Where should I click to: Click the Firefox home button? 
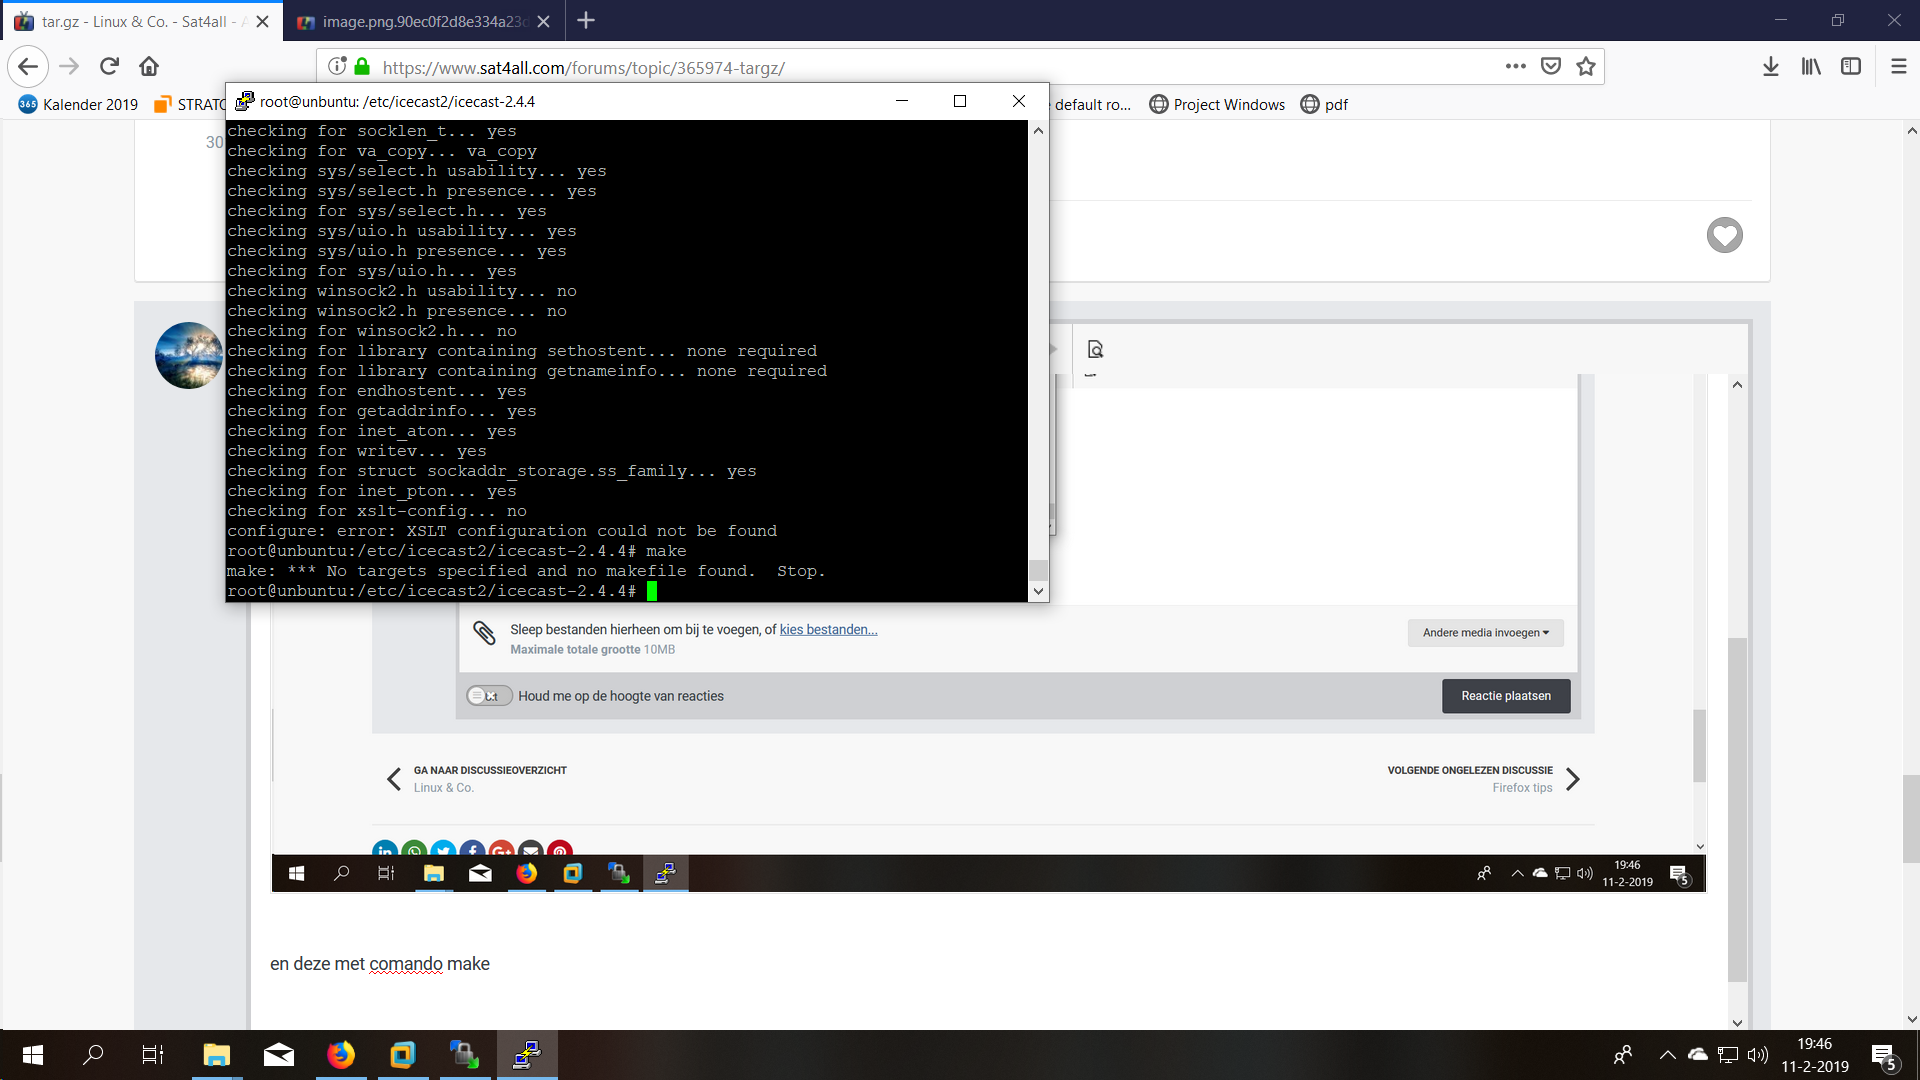[149, 67]
